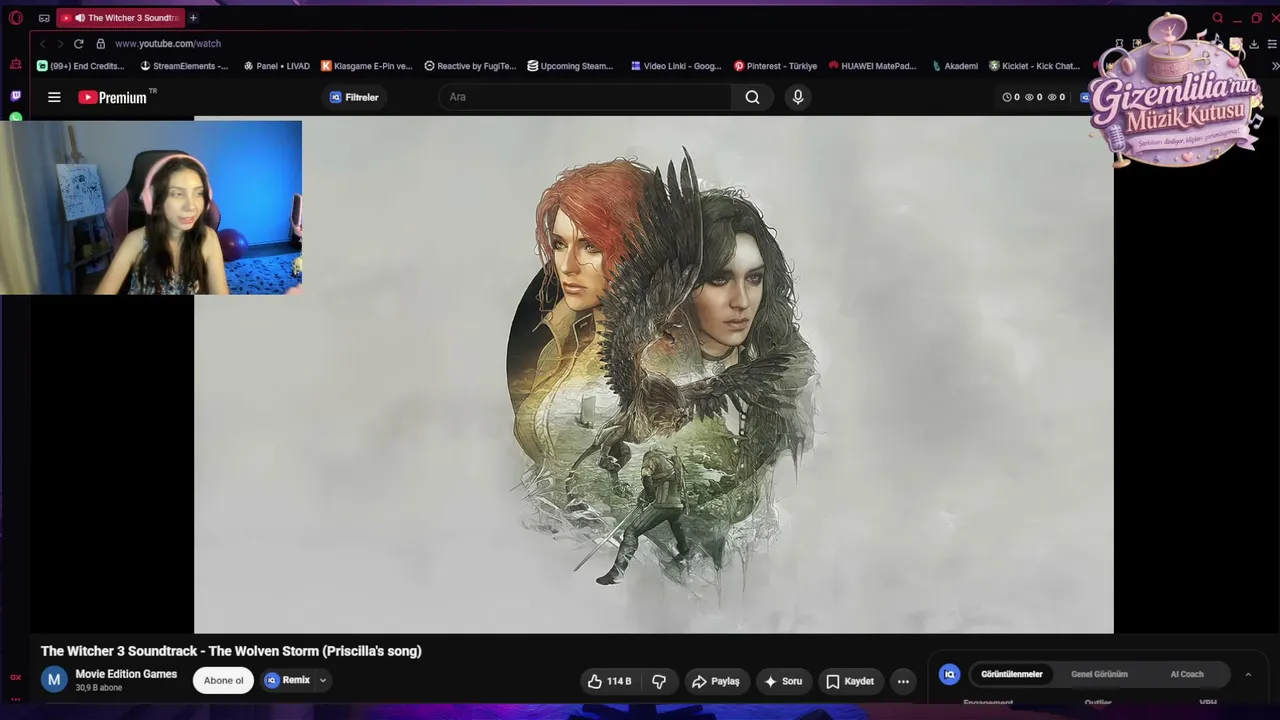Open the Reactive by FugiTe bookmark
1280x720 pixels.
tap(470, 66)
